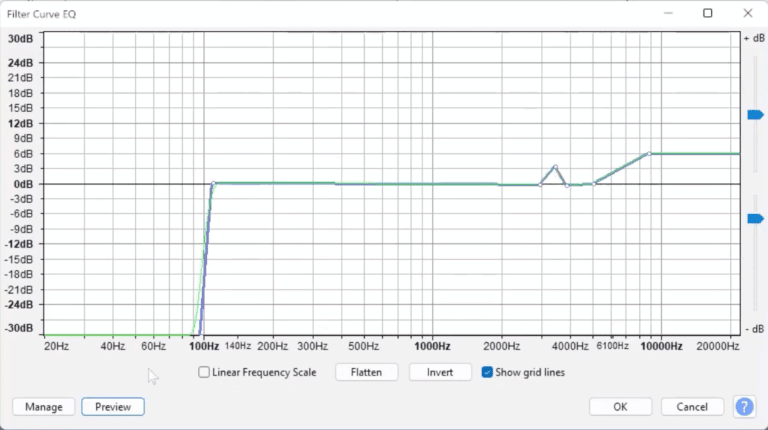Click the Flatten button
Viewport: 768px width, 430px height.
click(x=366, y=372)
